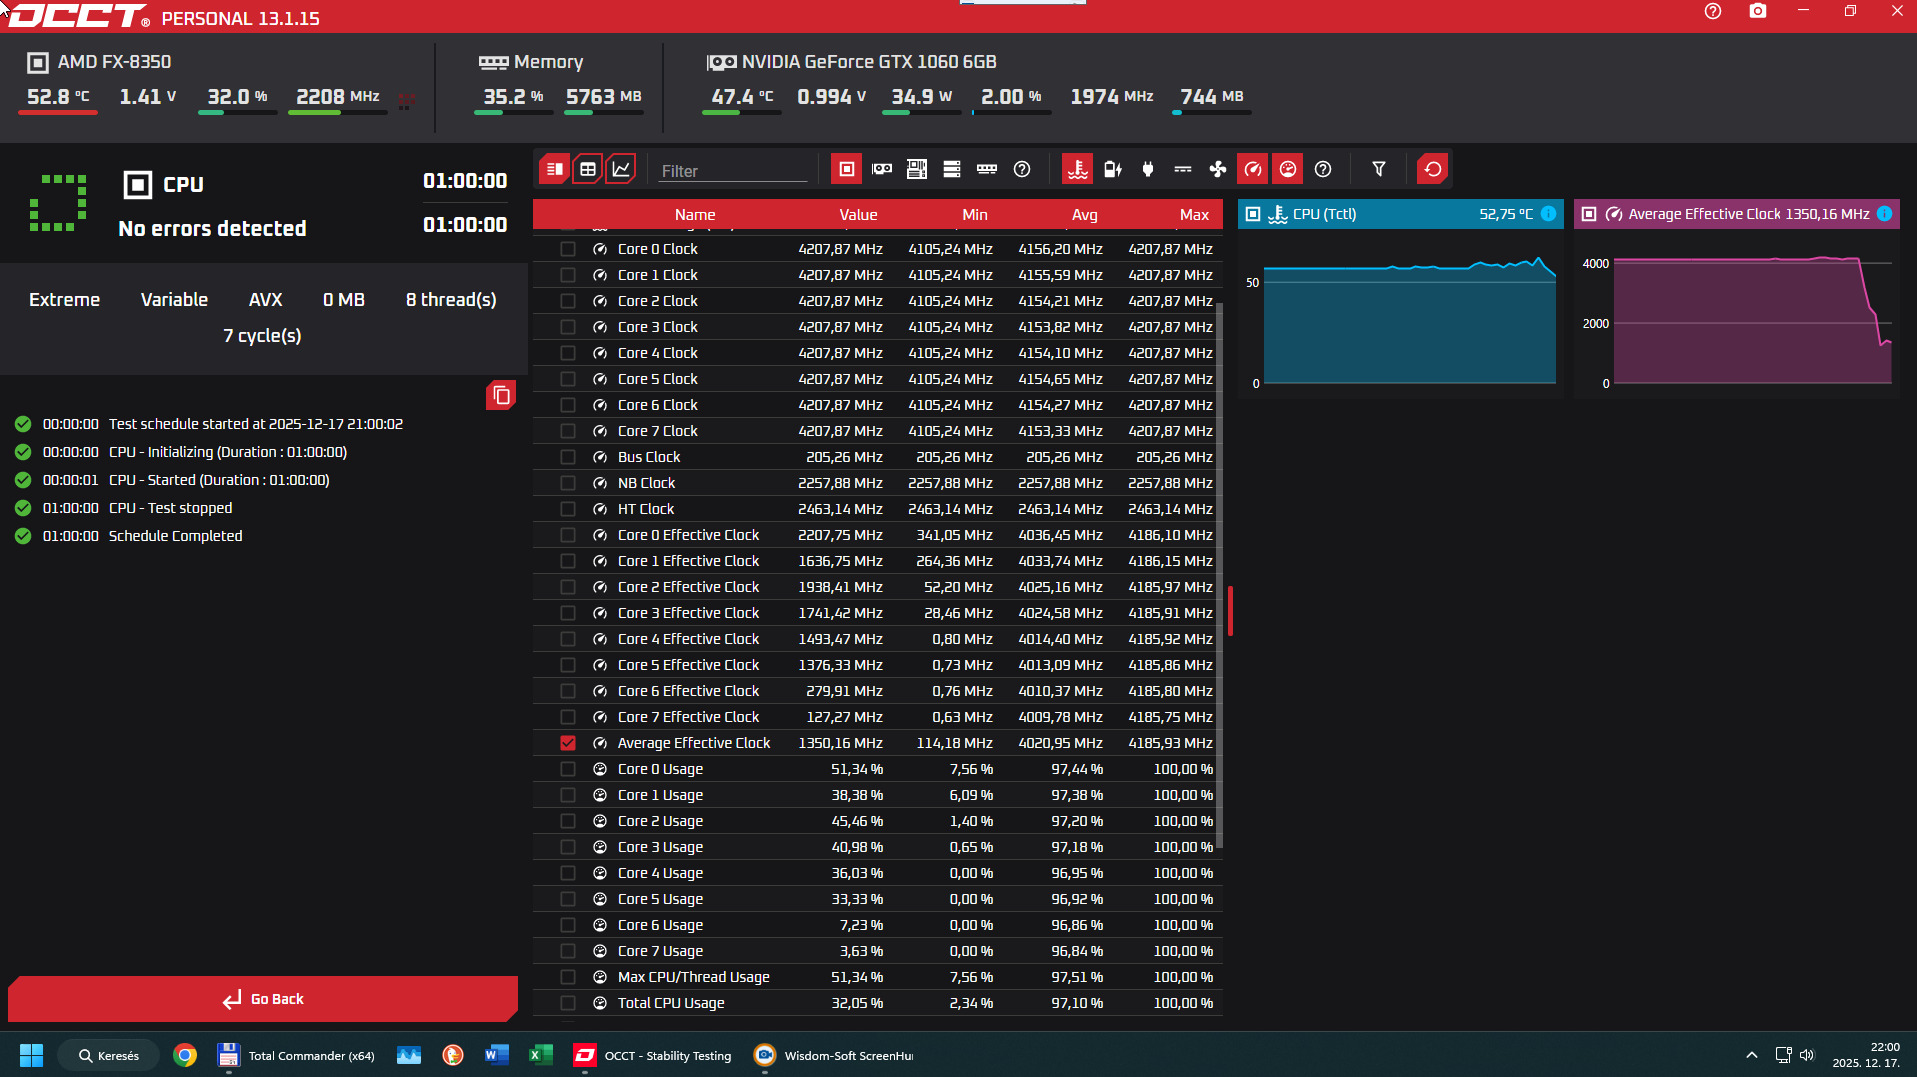Open Microsoft Excel from the taskbar
This screenshot has width=1917, height=1077.
tap(541, 1055)
